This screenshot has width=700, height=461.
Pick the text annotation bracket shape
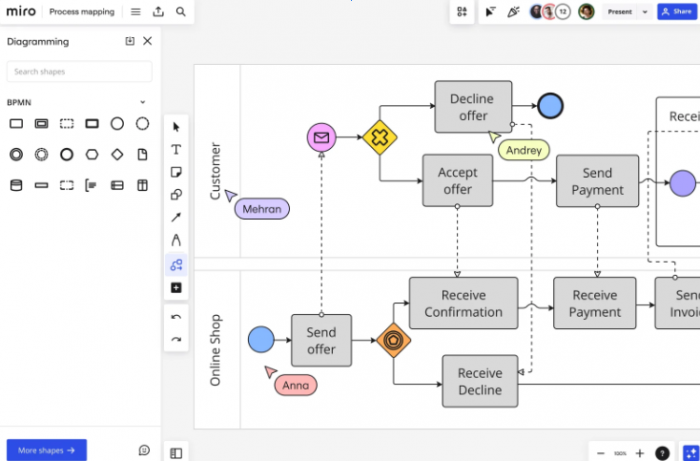tap(91, 185)
